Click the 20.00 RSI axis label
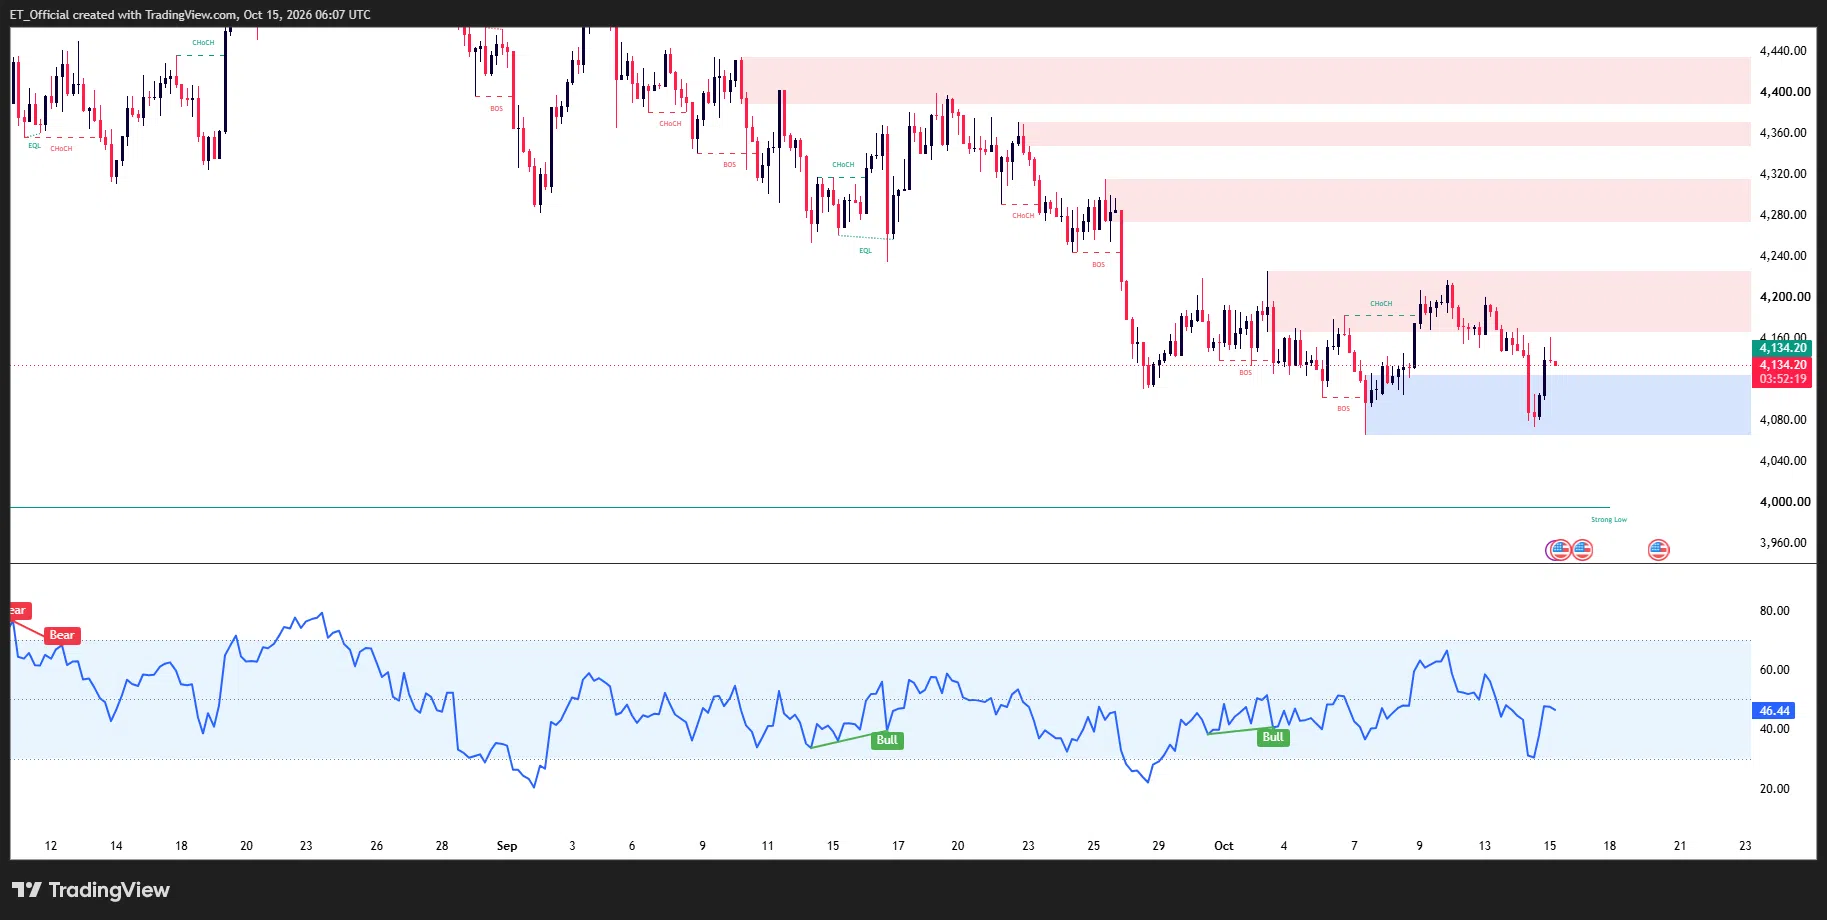Image resolution: width=1827 pixels, height=920 pixels. pyautogui.click(x=1775, y=789)
